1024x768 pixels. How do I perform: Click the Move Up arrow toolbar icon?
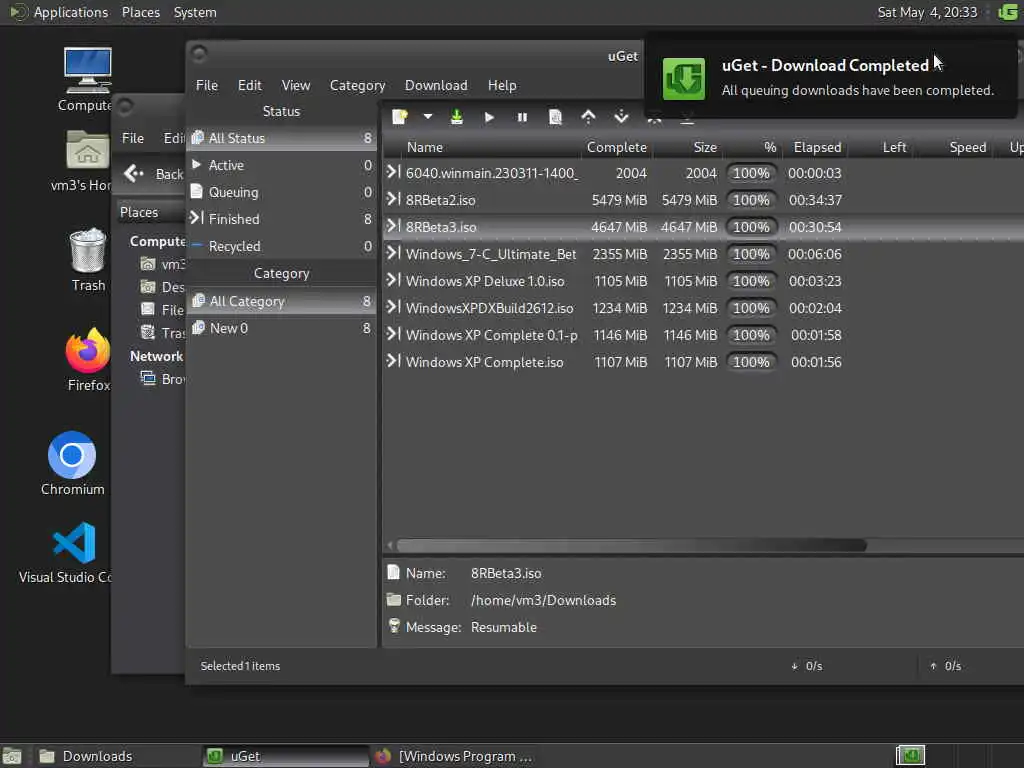588,117
